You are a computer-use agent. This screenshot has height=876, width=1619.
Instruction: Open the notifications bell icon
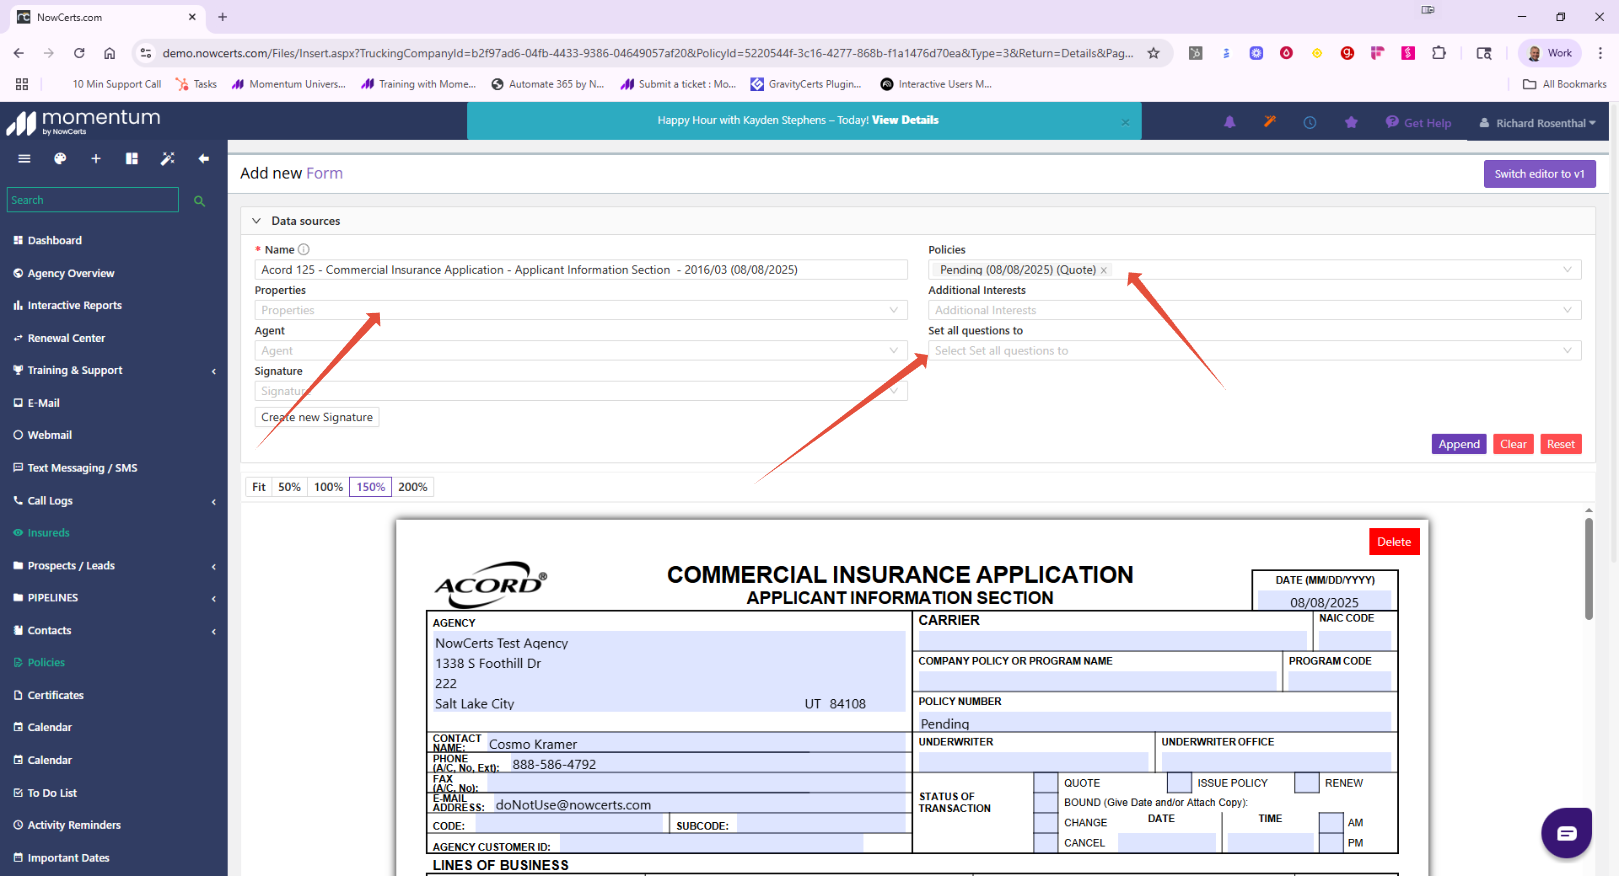[x=1230, y=122]
